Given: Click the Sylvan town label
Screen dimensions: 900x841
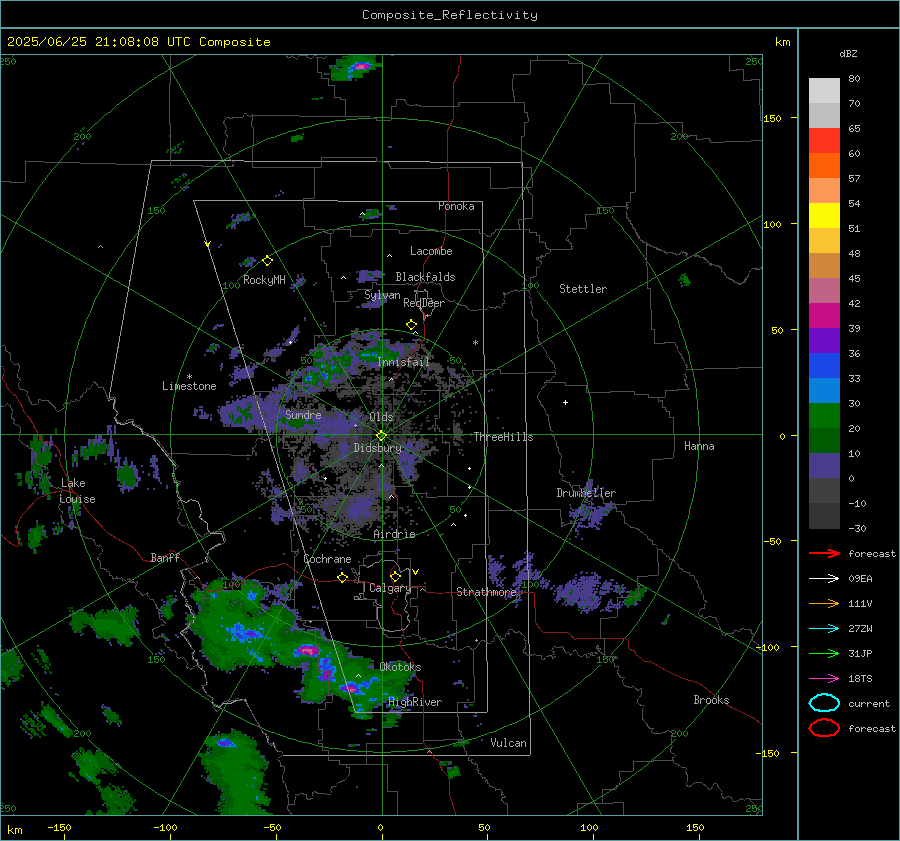Looking at the screenshot, I should pos(382,296).
